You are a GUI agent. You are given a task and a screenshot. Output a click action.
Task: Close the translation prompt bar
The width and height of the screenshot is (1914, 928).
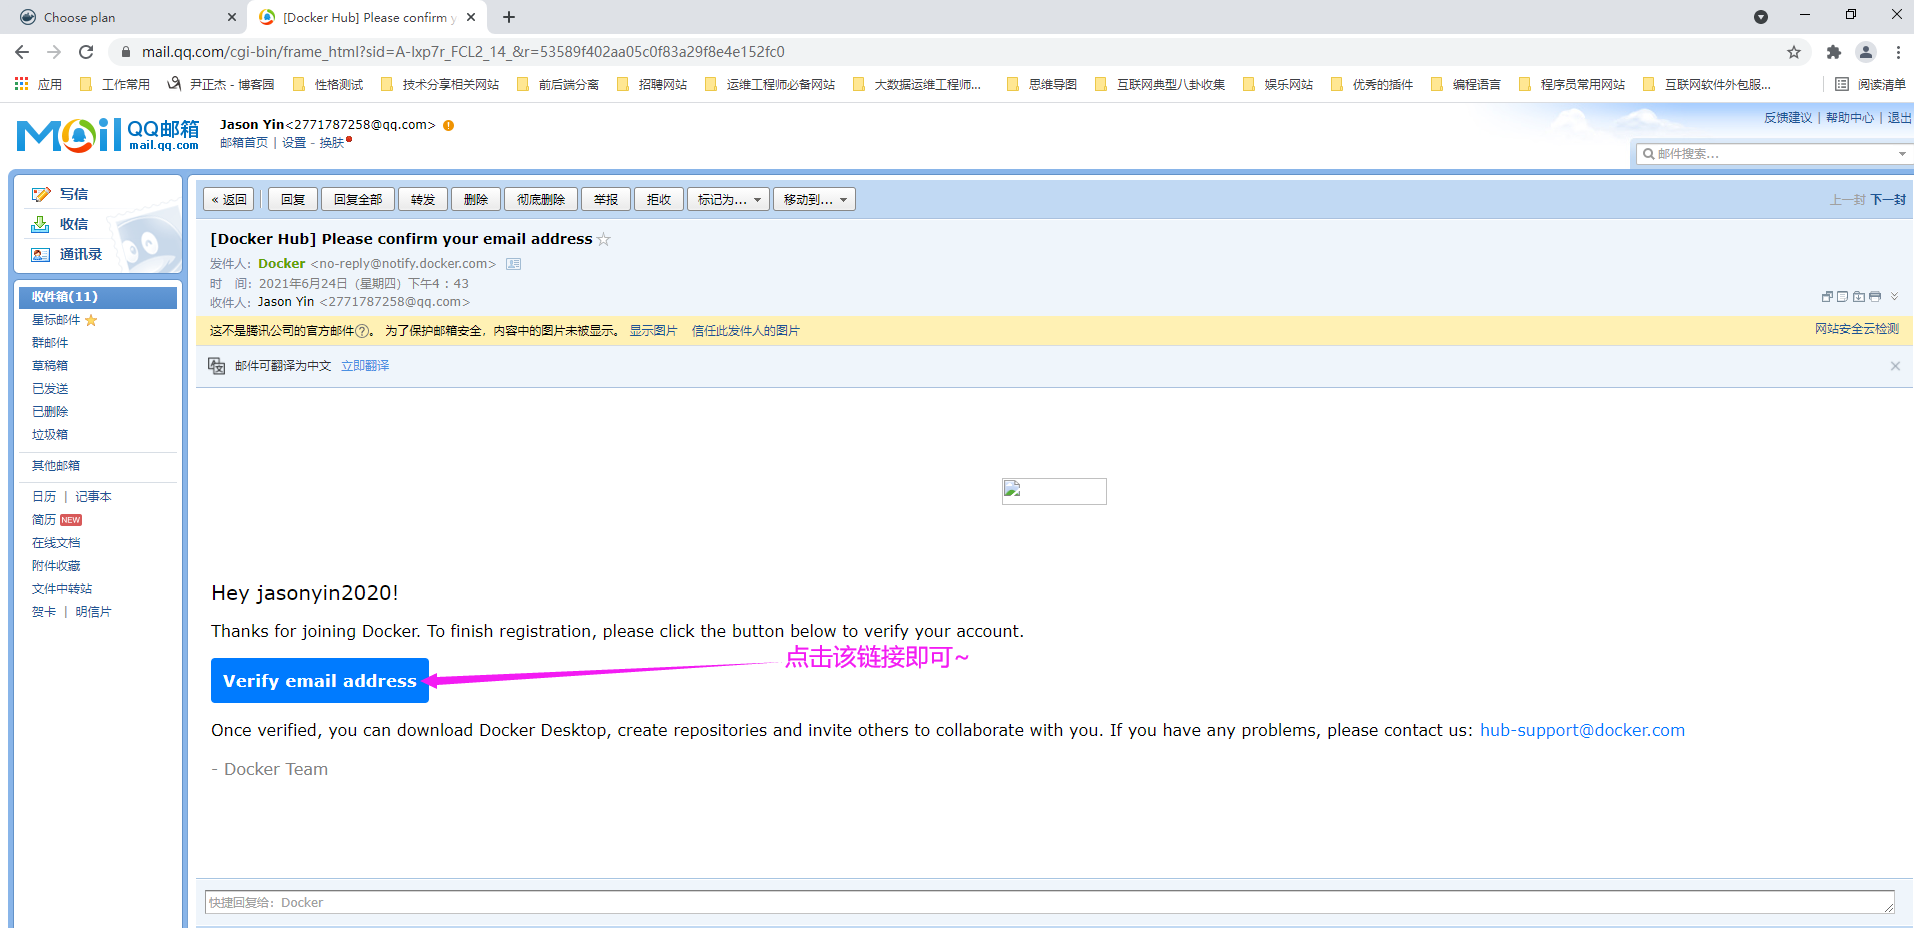[x=1895, y=366]
